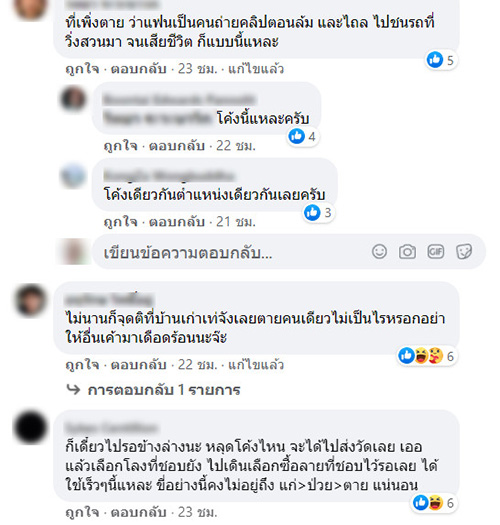Viewport: 500px width, 525px height.
Task: Like the top comment posted 23 ชม.
Action: 82,69
